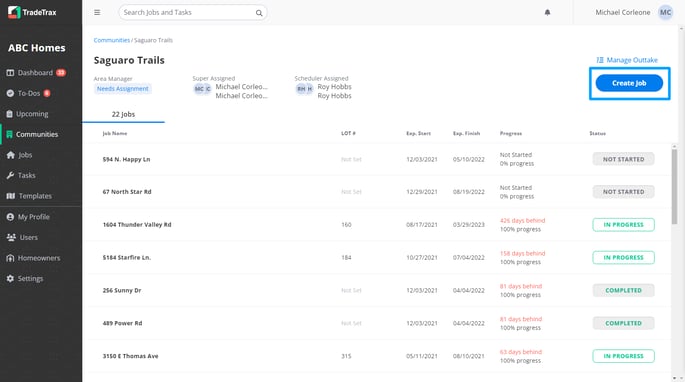Click the Search Jobs and Tasks field
685x382 pixels.
[x=193, y=13]
